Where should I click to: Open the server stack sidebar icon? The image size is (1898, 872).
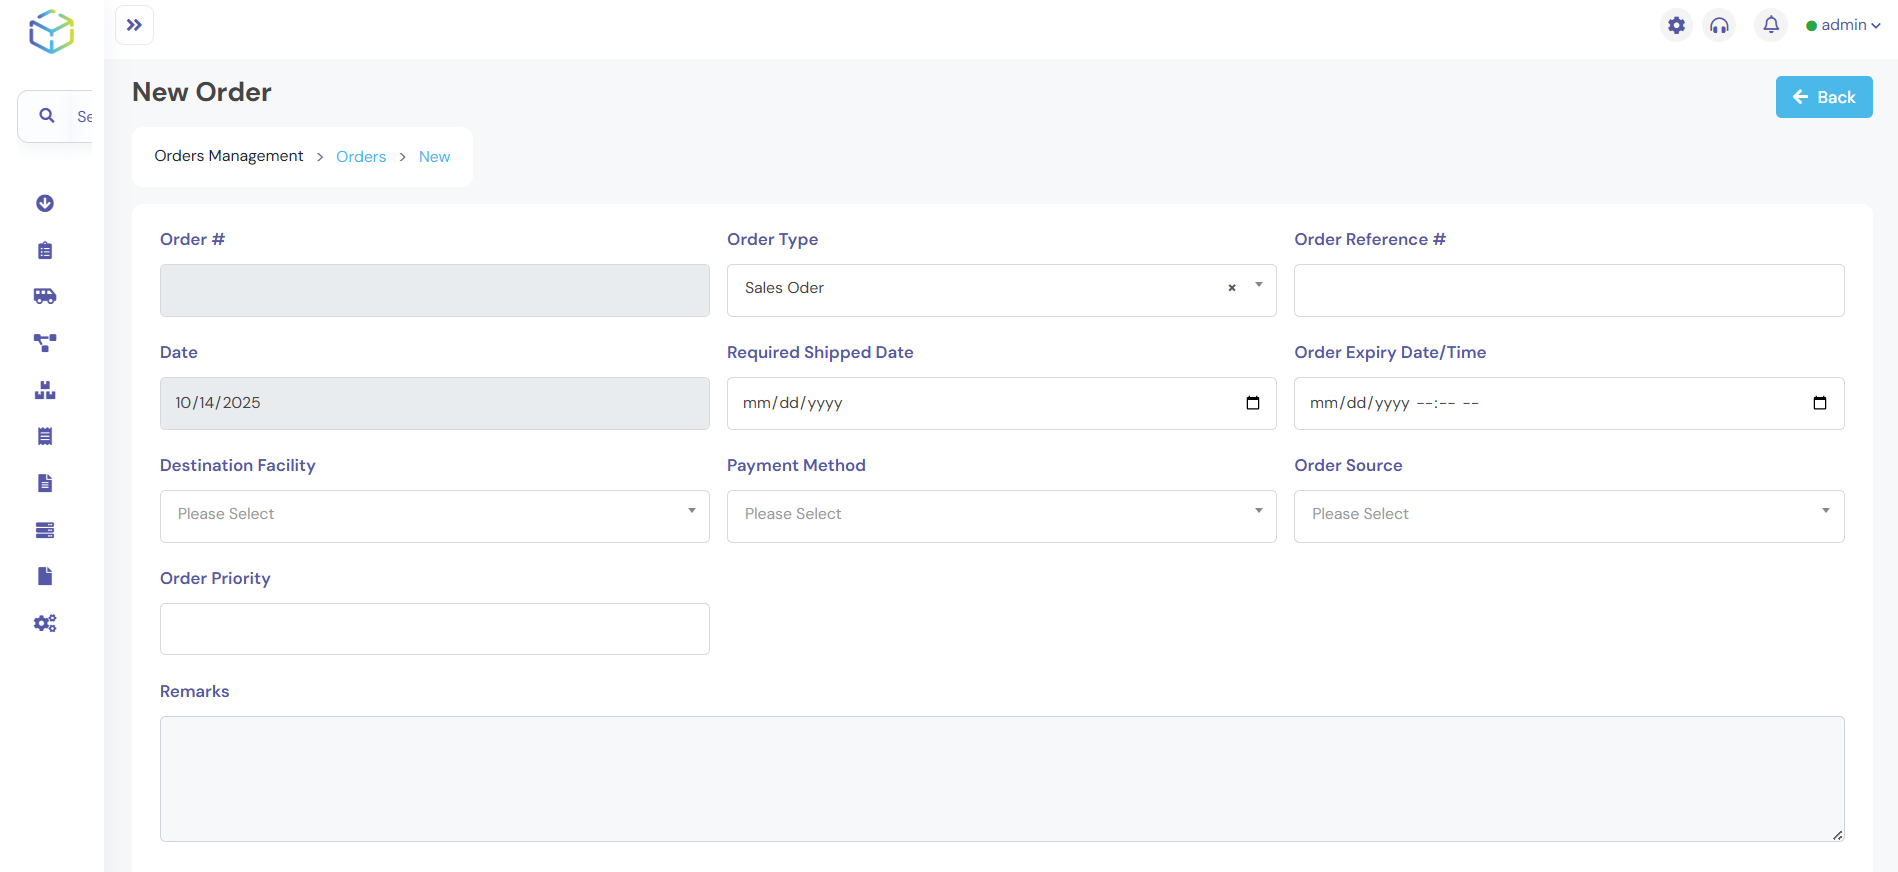click(x=45, y=530)
